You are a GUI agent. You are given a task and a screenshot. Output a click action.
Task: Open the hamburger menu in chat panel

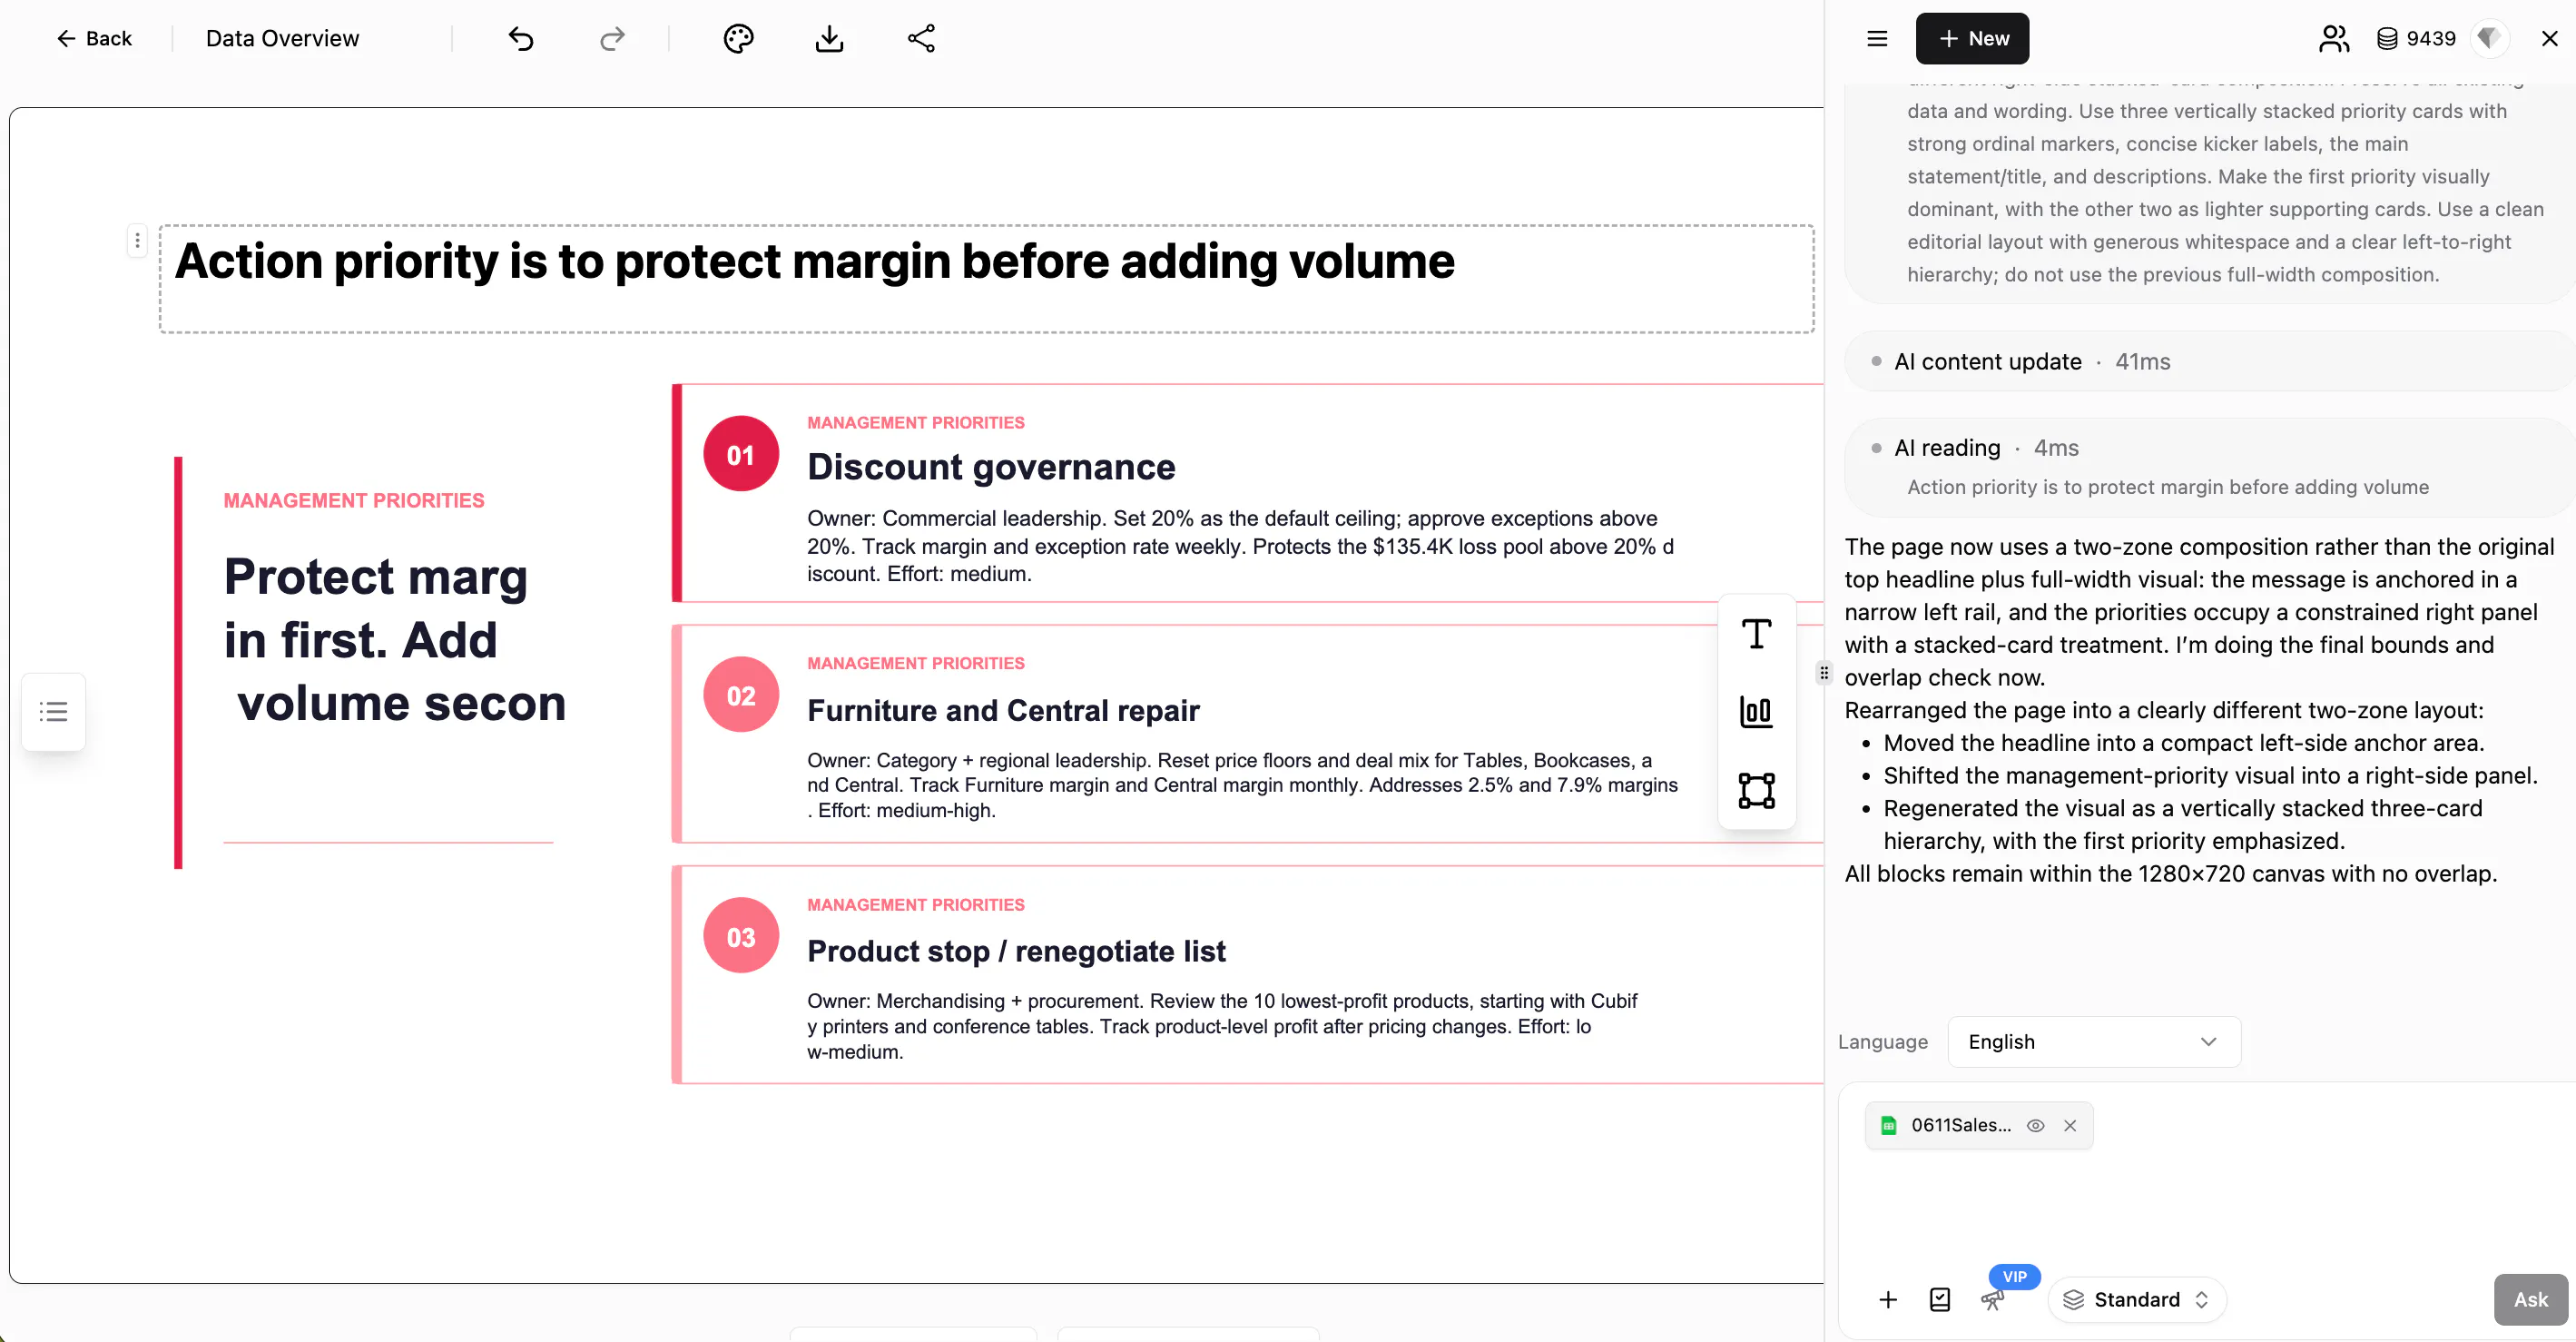[1877, 38]
